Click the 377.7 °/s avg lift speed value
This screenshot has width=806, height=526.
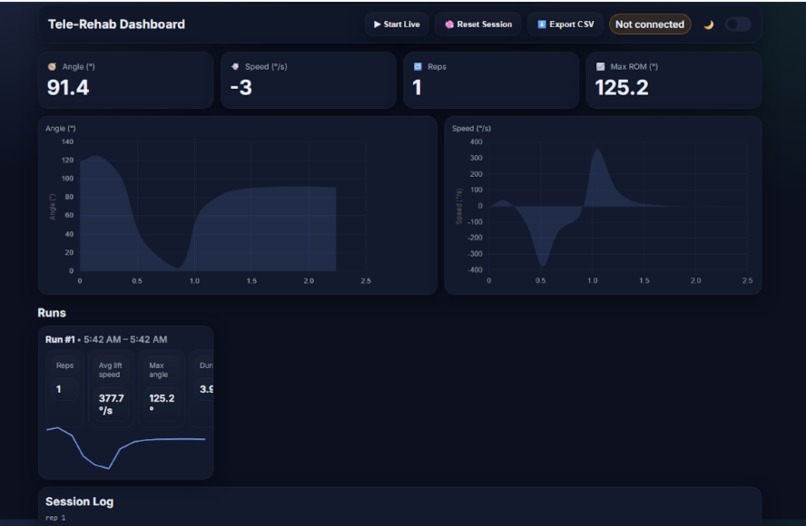pyautogui.click(x=111, y=404)
